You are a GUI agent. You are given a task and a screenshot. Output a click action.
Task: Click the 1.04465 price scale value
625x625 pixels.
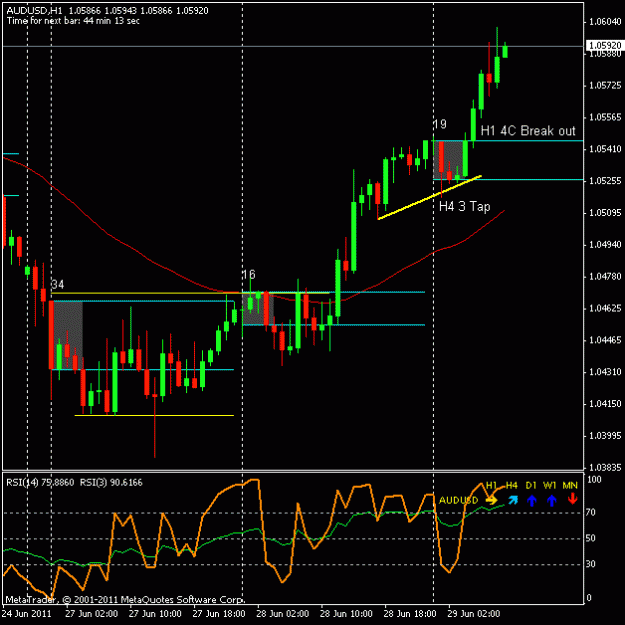605,340
